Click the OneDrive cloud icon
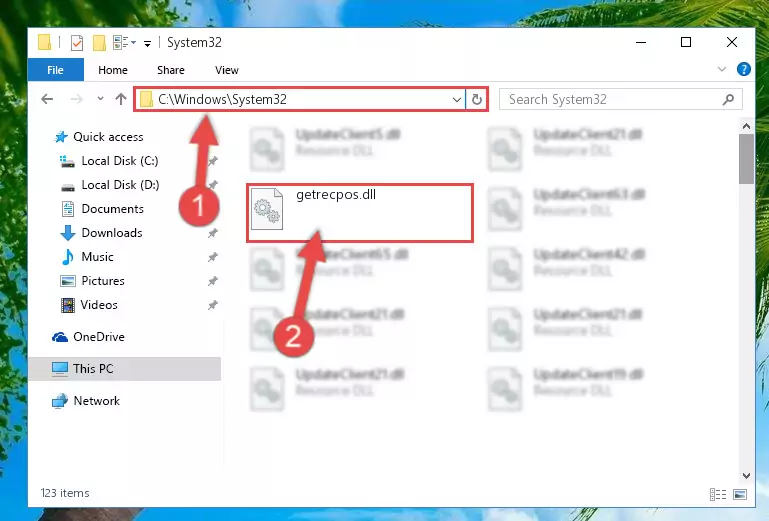 60,337
